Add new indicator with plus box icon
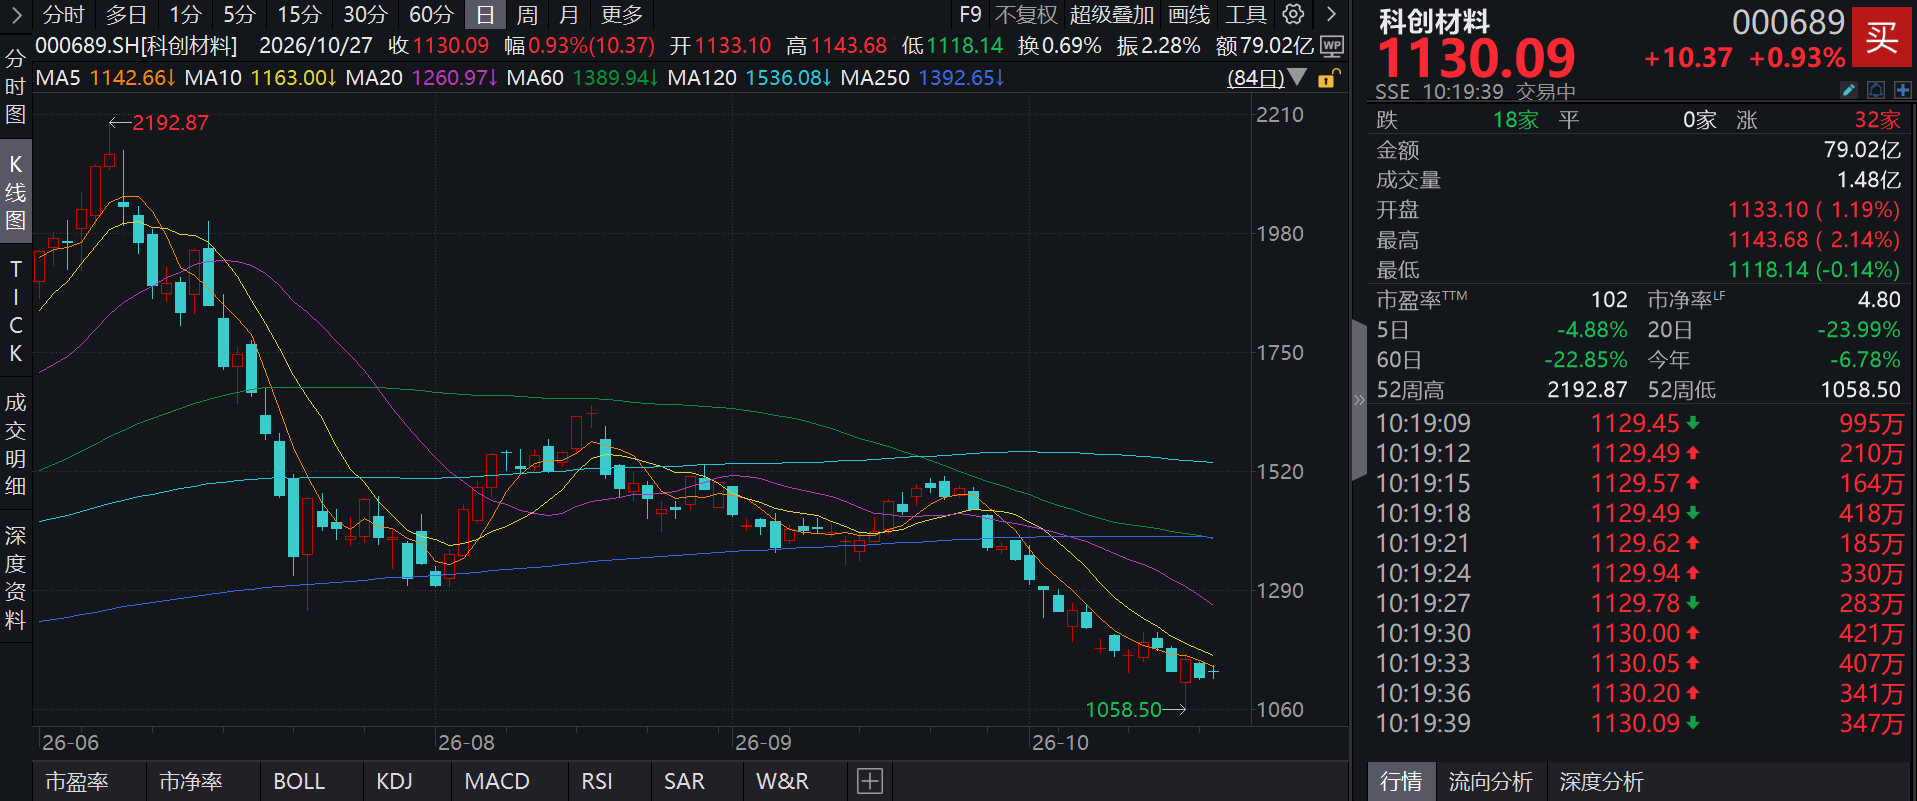 click(870, 781)
